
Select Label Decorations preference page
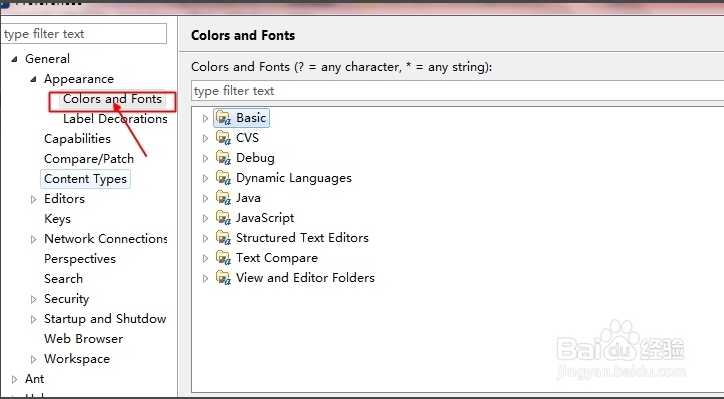[x=115, y=119]
